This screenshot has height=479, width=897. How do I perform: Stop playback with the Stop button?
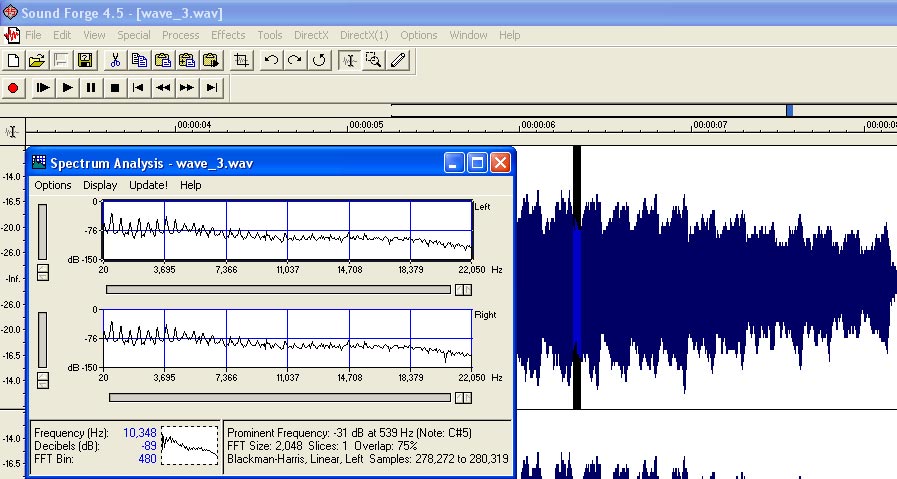(115, 88)
